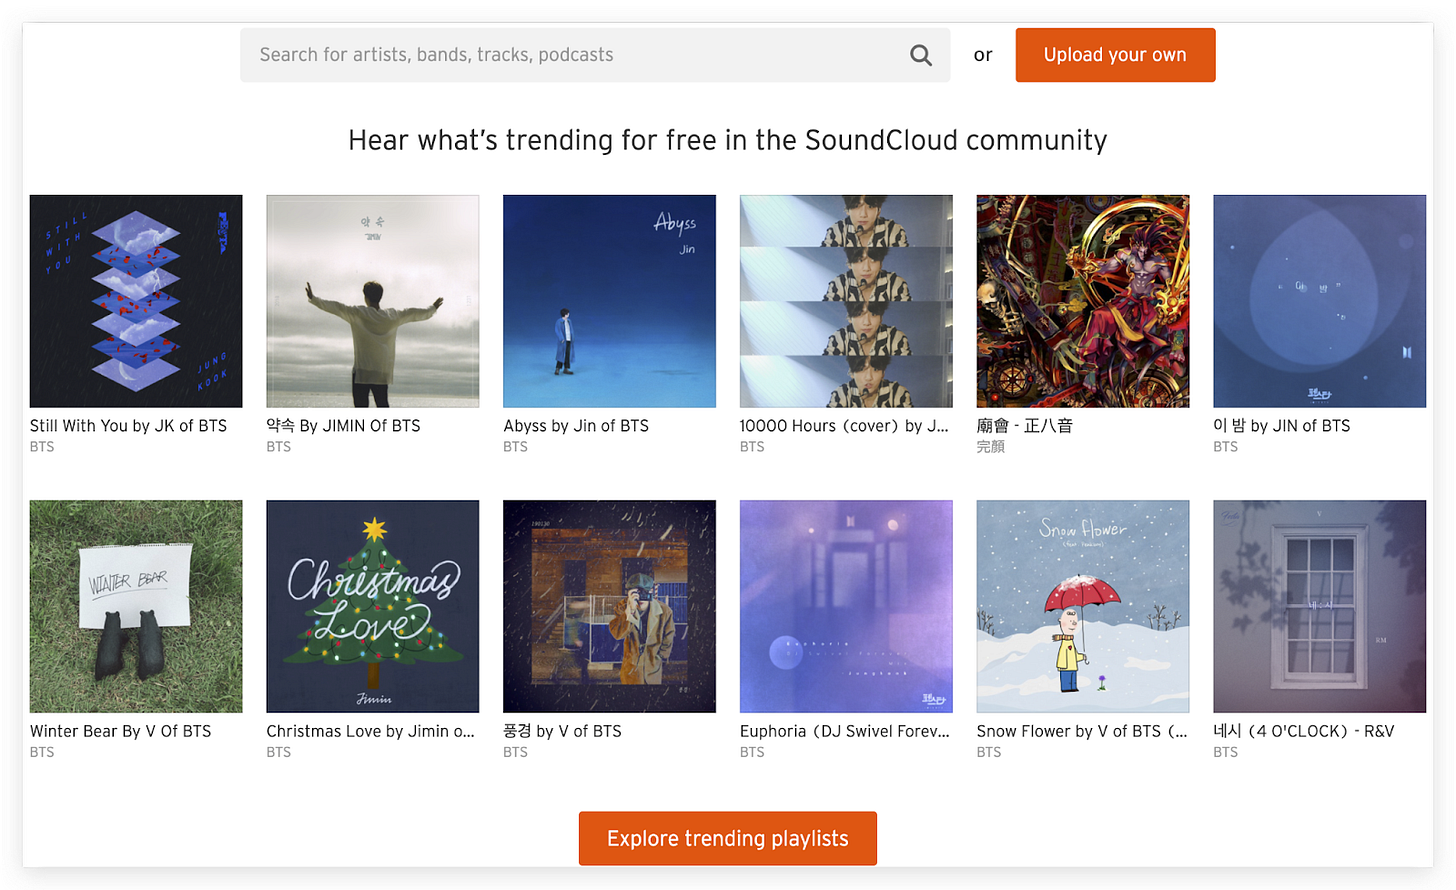Open the 10000 Hours cover artwork
The height and width of the screenshot is (890, 1456).
[x=846, y=301]
